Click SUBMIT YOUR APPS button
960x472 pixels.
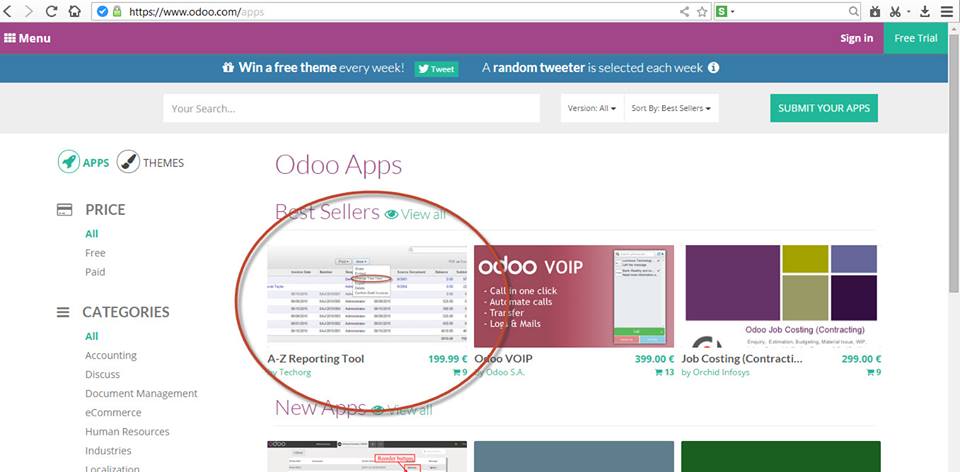pos(824,108)
